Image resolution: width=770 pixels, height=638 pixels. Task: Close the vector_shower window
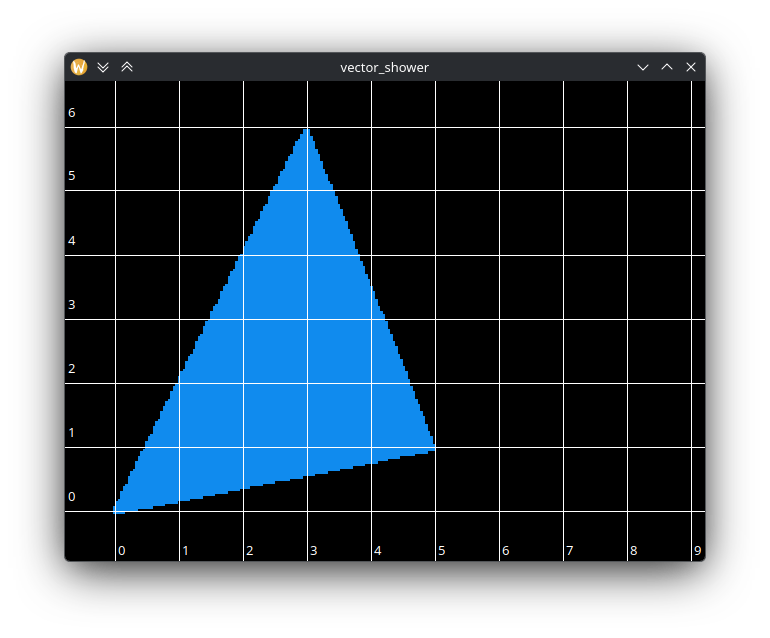pyautogui.click(x=691, y=67)
